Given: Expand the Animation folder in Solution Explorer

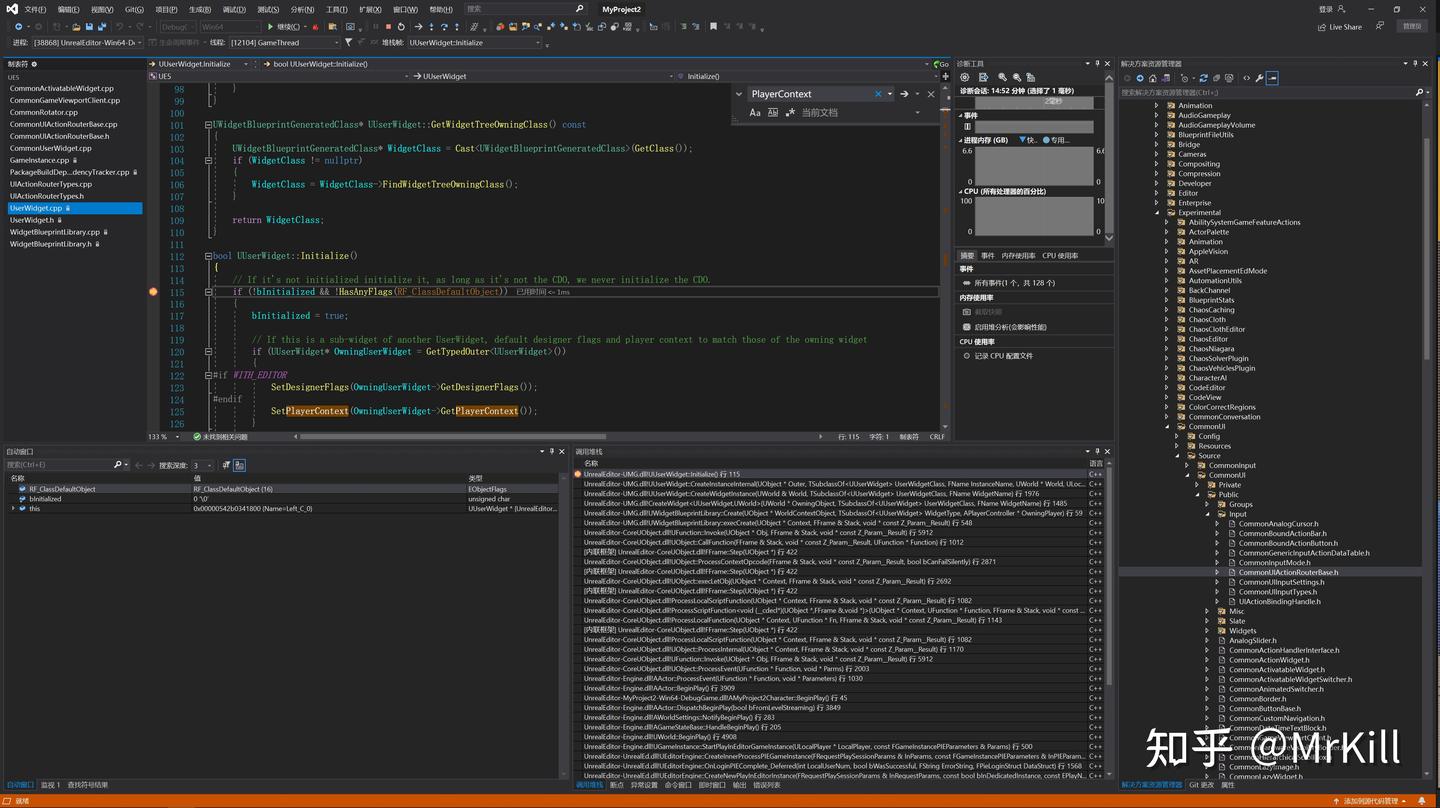Looking at the screenshot, I should tap(1157, 105).
